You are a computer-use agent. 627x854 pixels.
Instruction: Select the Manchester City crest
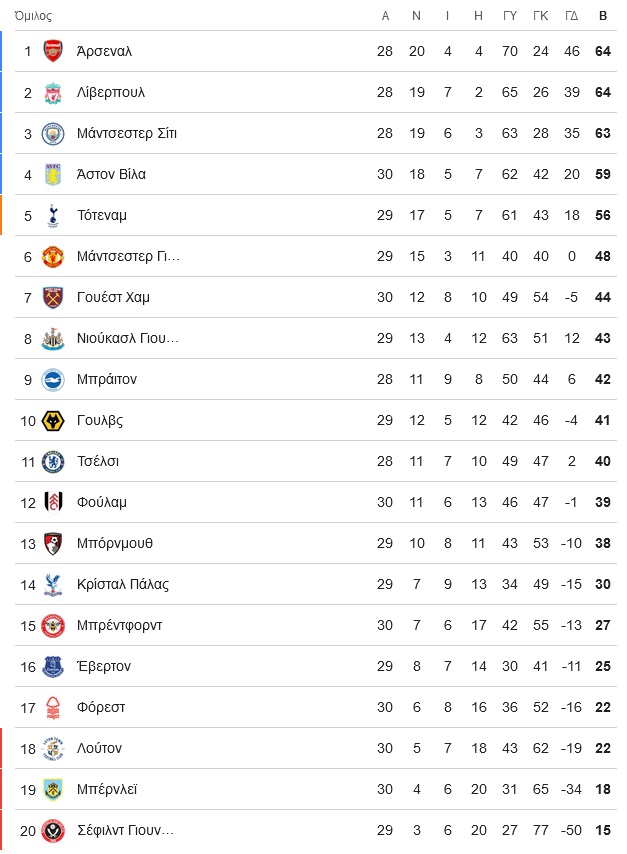[x=53, y=133]
